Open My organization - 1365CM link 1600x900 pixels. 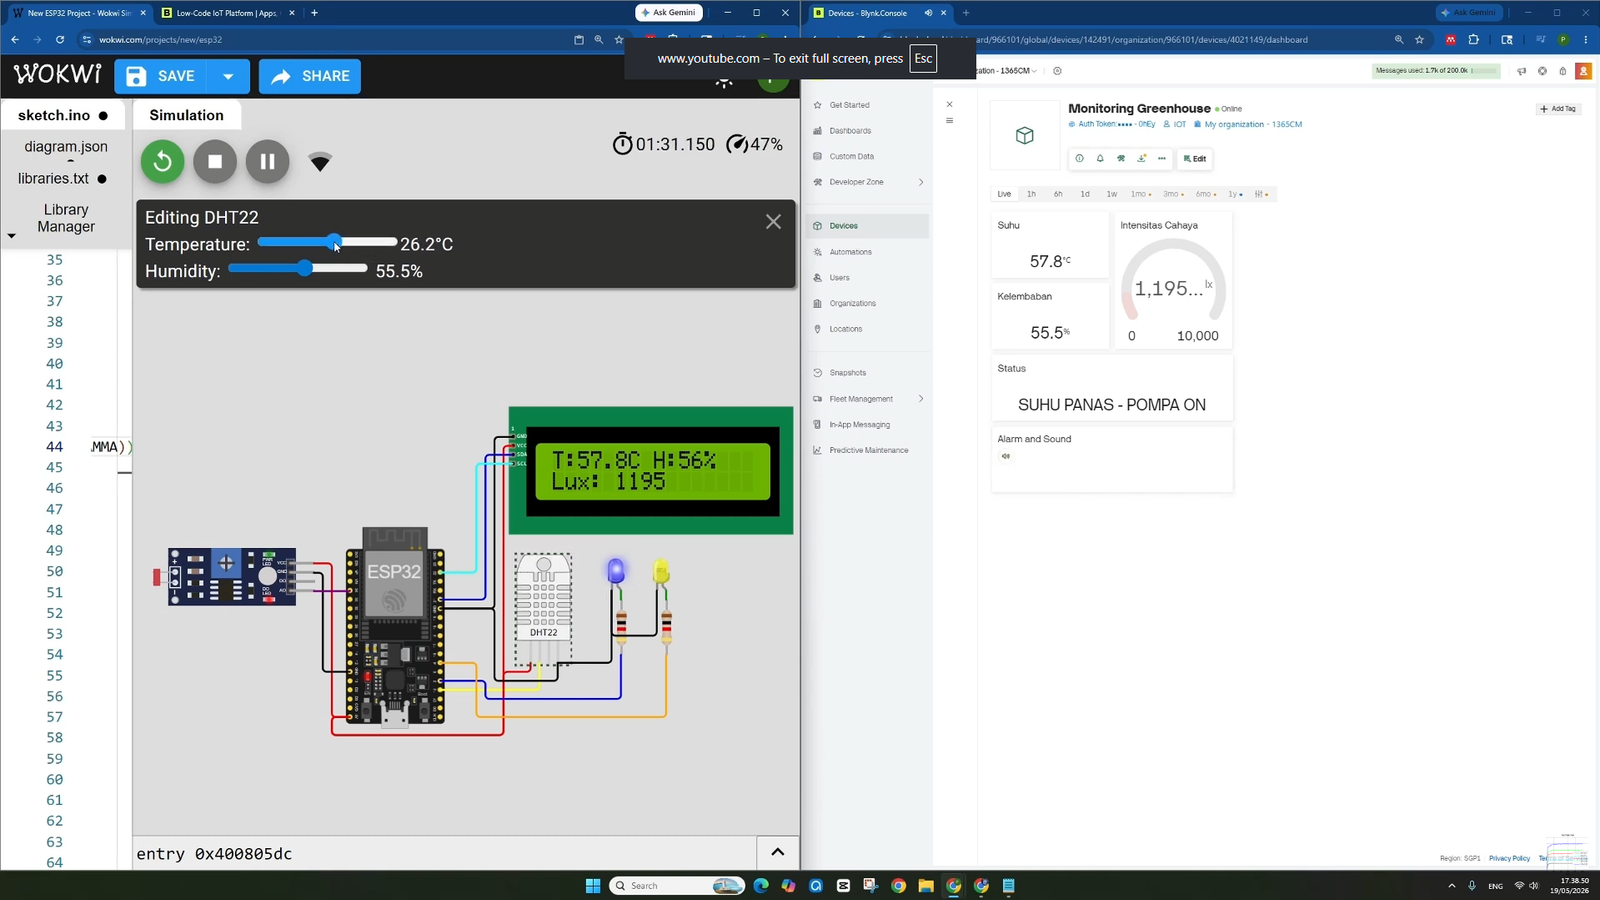click(1248, 124)
